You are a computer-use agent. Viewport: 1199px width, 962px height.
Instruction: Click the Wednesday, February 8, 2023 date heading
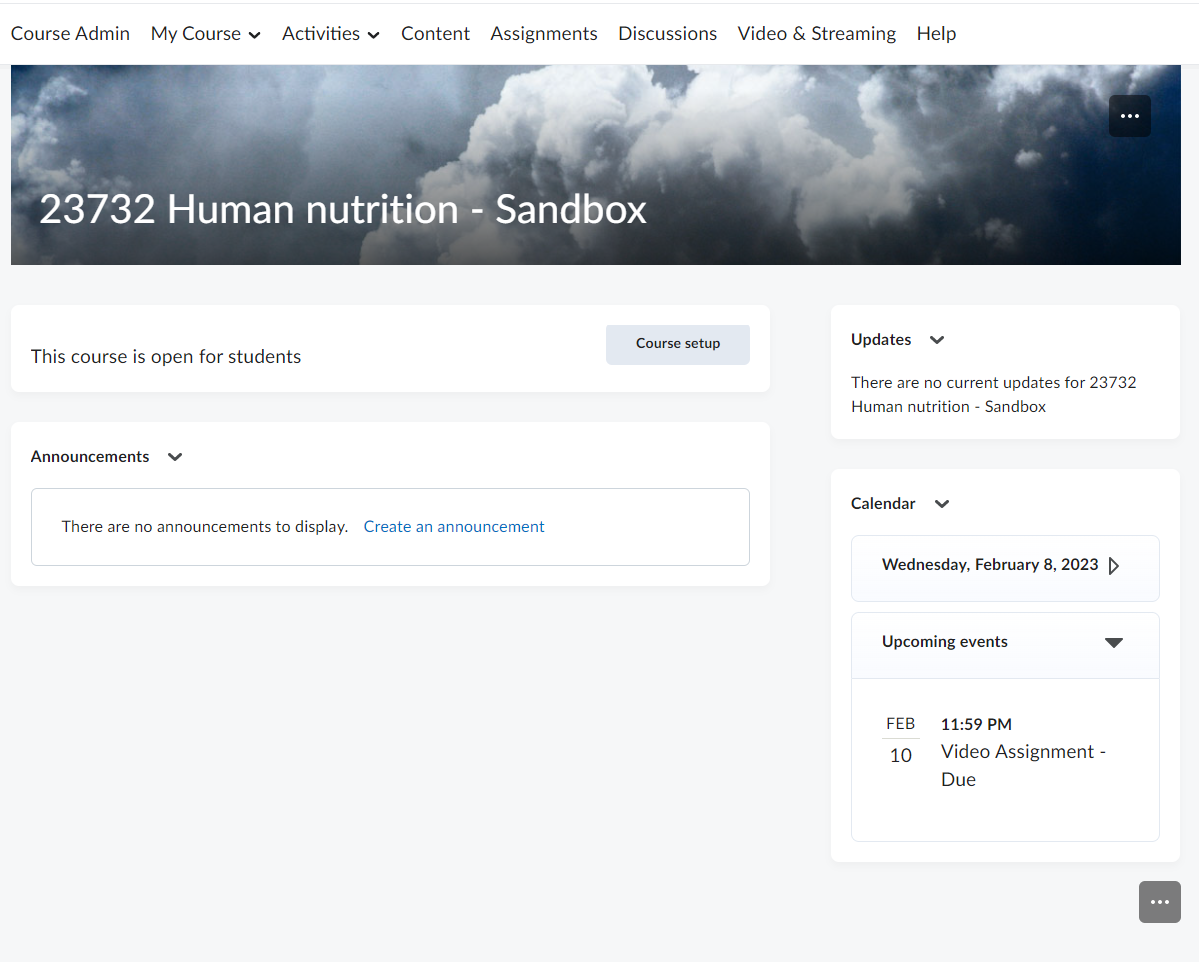point(989,565)
